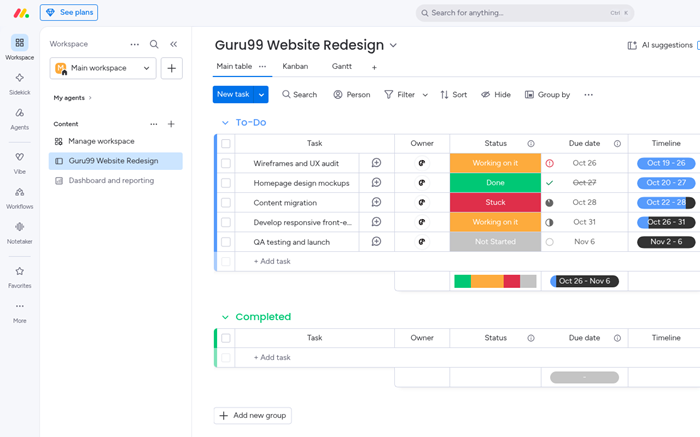Add a new board view tab
This screenshot has width=700, height=437.
(x=374, y=67)
